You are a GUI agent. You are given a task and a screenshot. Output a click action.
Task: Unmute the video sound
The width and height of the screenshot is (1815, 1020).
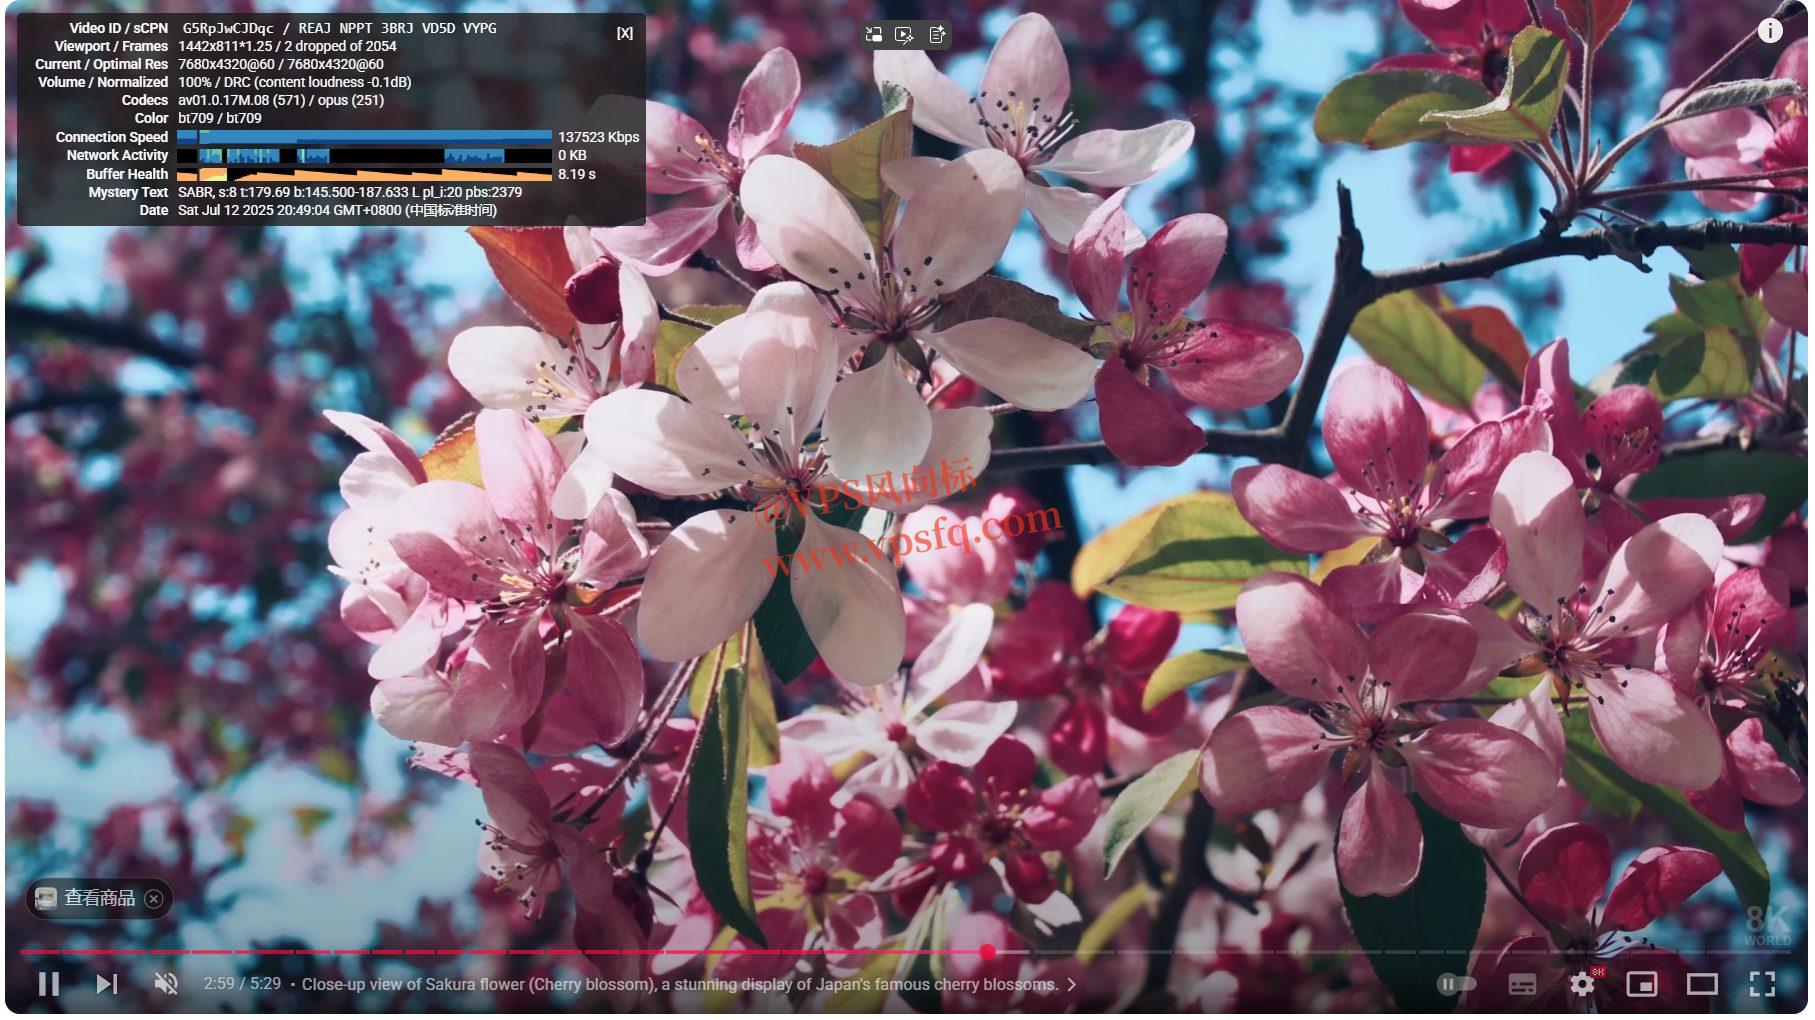coord(166,984)
